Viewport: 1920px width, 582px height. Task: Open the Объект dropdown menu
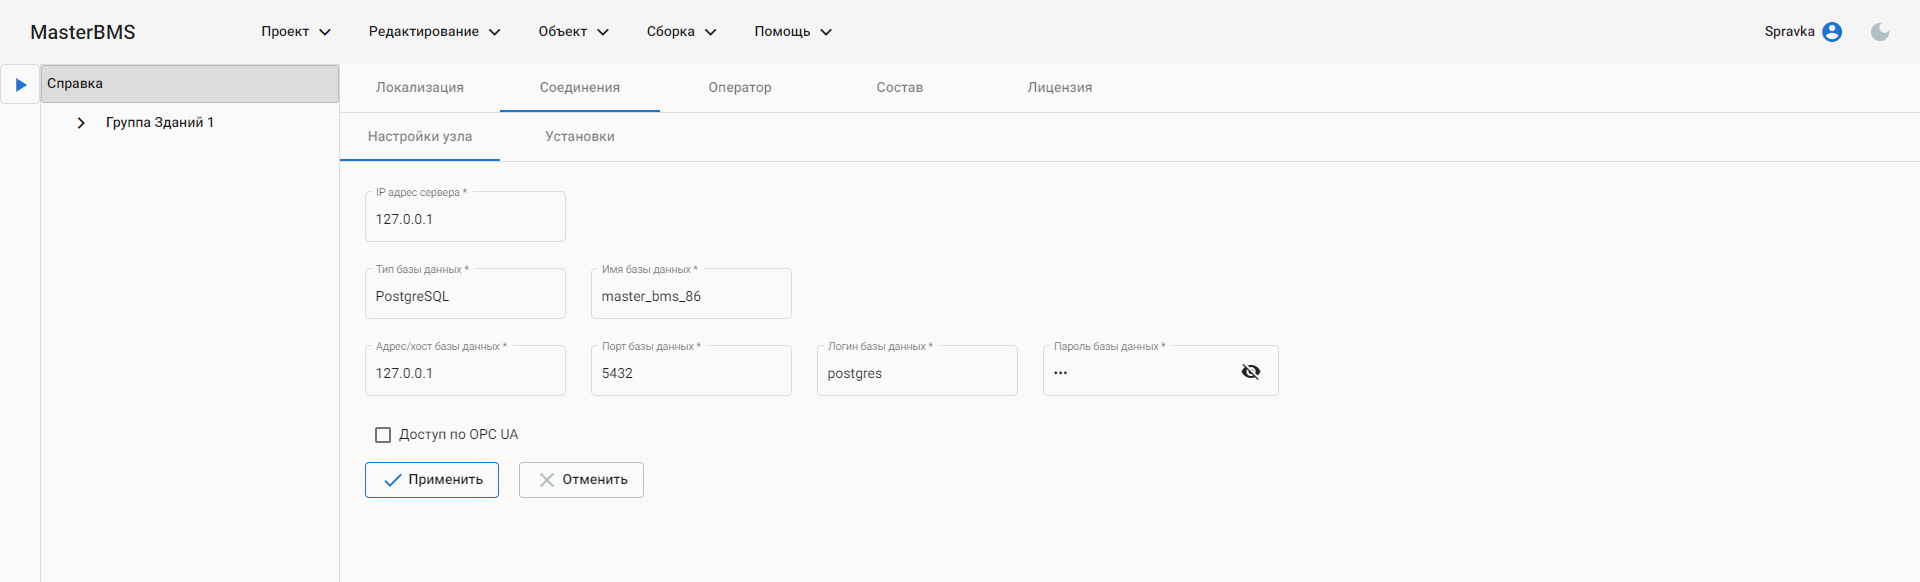tap(573, 32)
